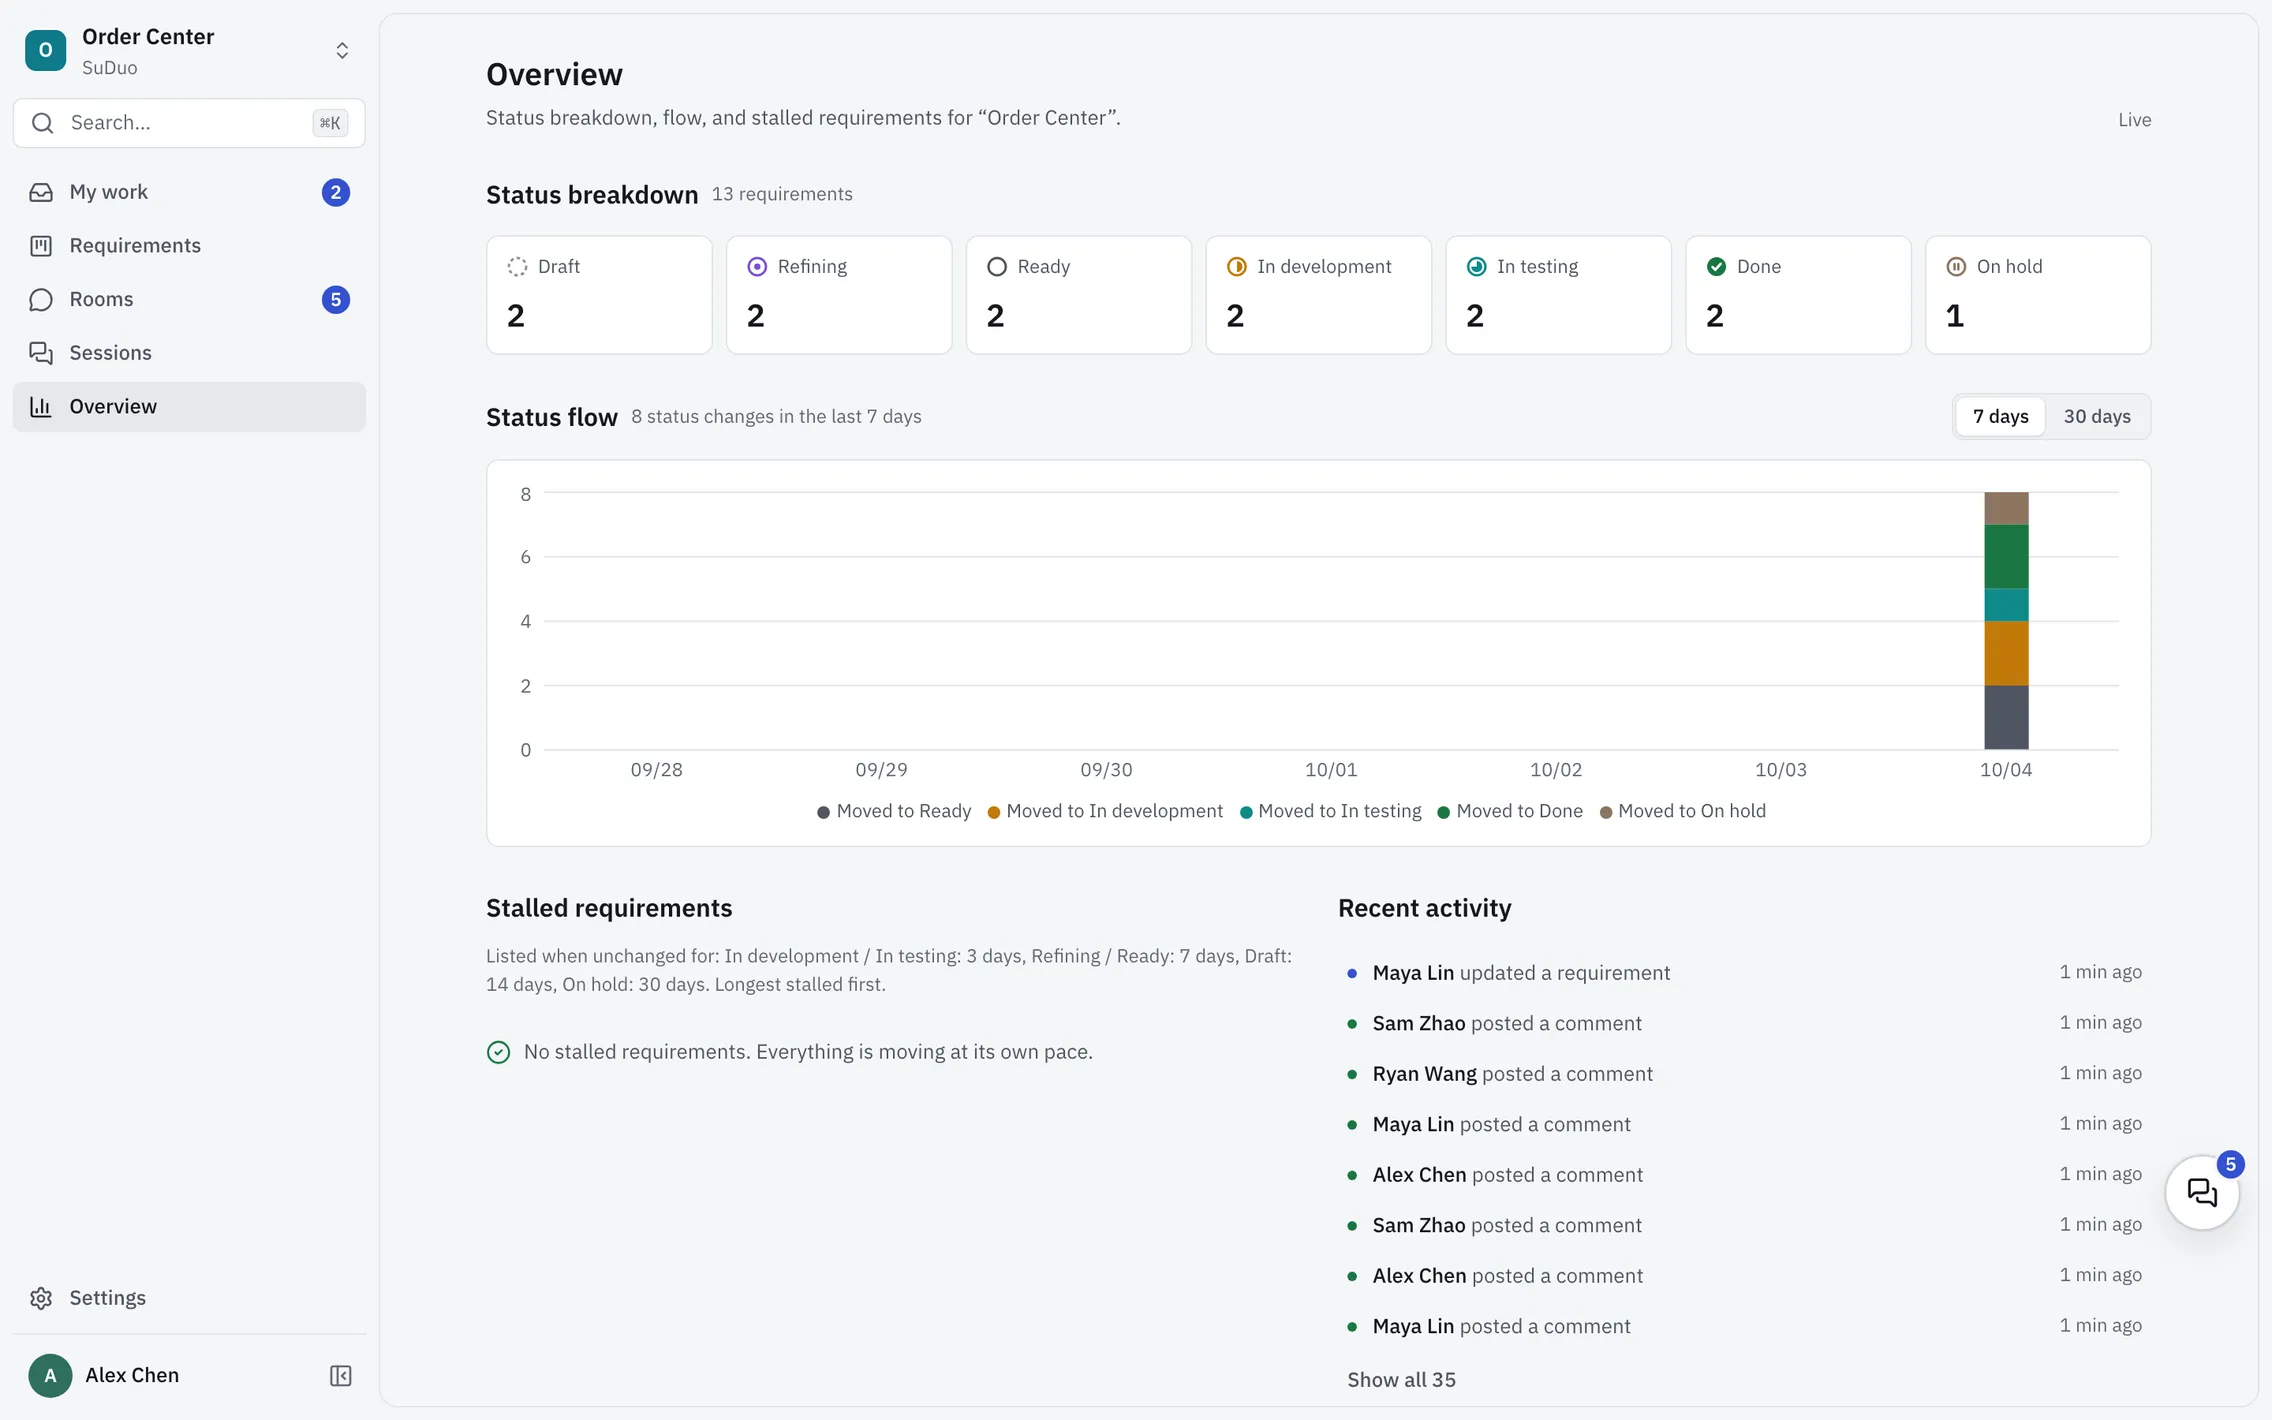Open Maya Lin updated a requirement activity
The image size is (2272, 1420).
1745,973
